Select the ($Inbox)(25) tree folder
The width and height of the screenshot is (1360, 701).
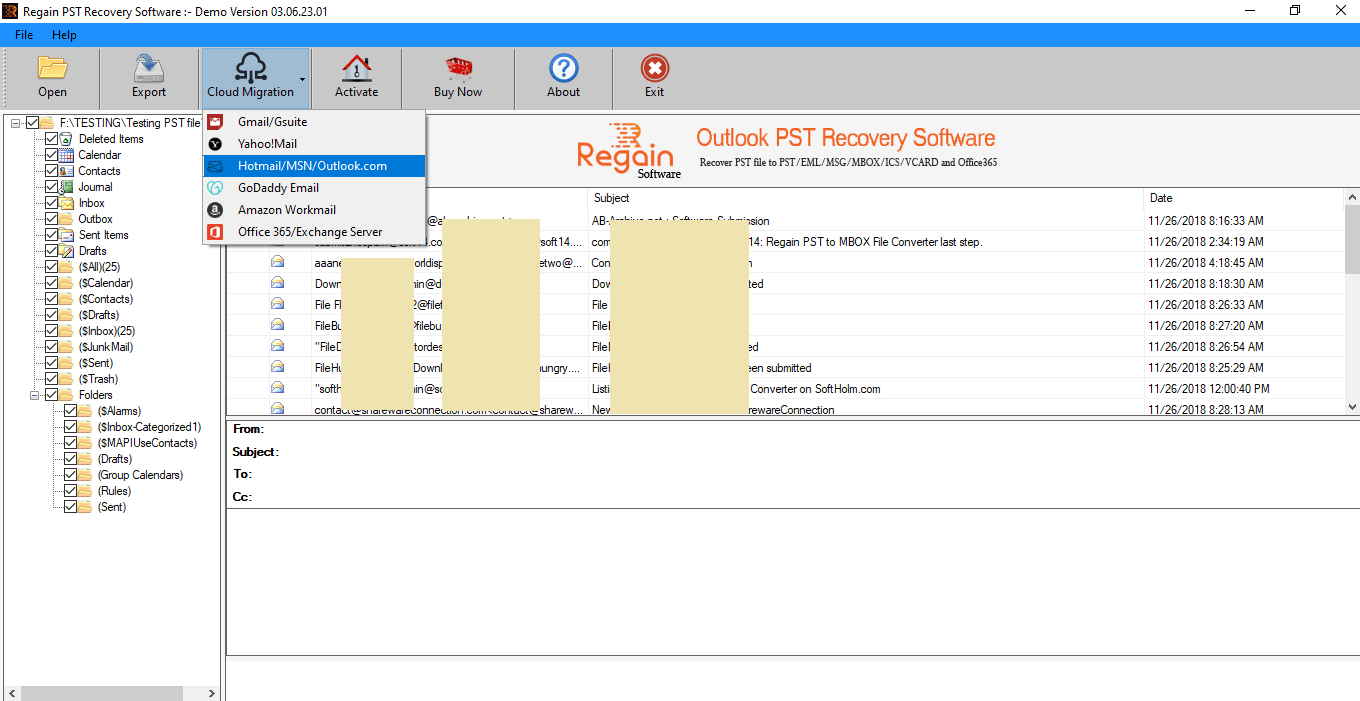click(x=106, y=331)
